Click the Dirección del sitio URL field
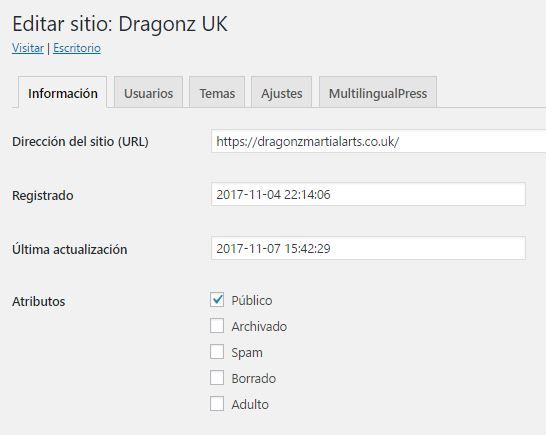Screen dimensions: 546x435 pyautogui.click(x=379, y=141)
